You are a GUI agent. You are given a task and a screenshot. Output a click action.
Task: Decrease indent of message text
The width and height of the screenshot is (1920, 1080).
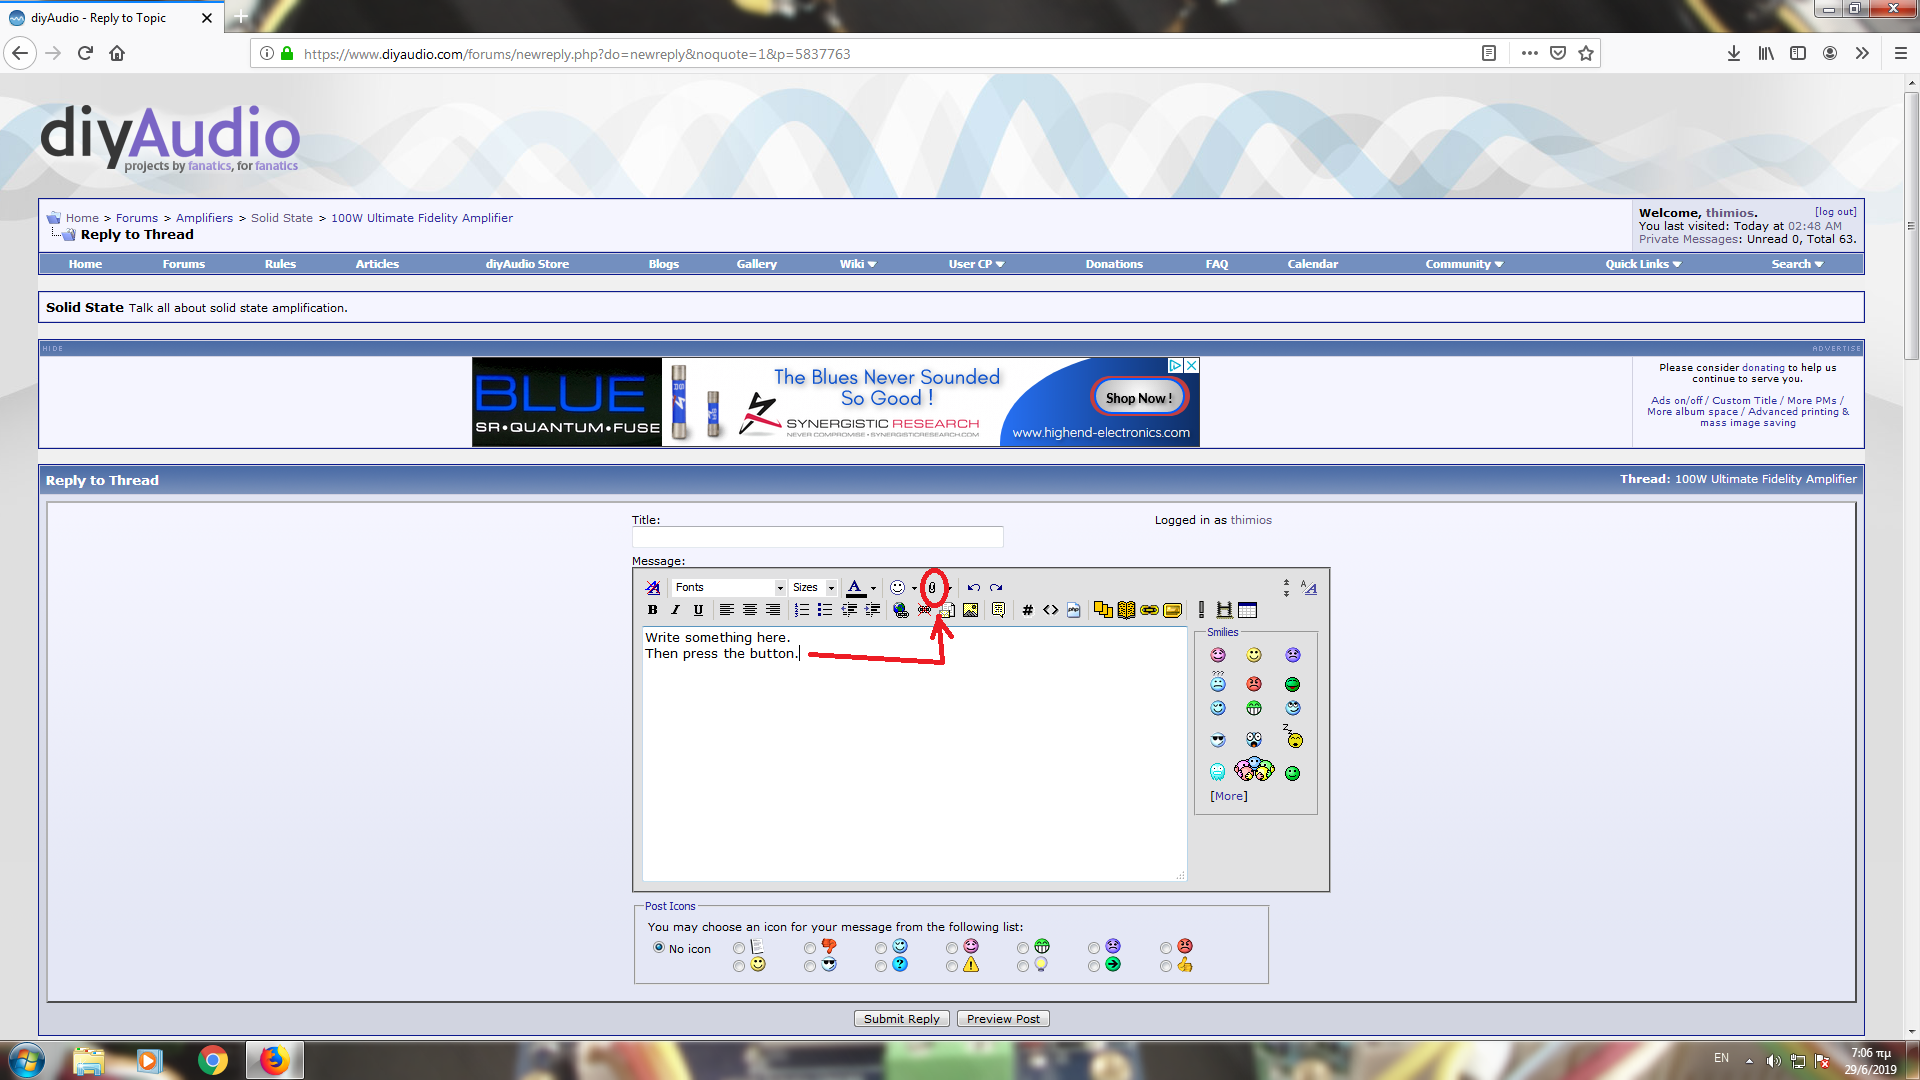click(849, 610)
